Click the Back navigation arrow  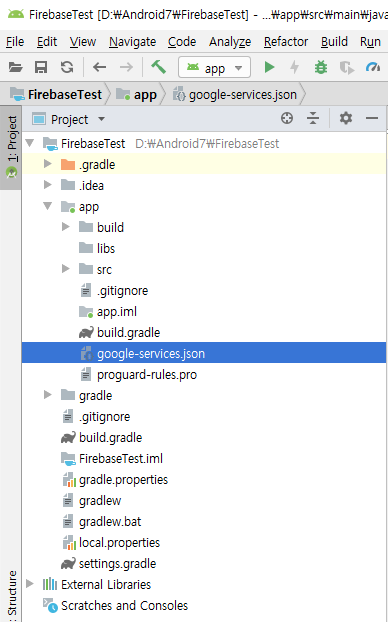tap(100, 67)
